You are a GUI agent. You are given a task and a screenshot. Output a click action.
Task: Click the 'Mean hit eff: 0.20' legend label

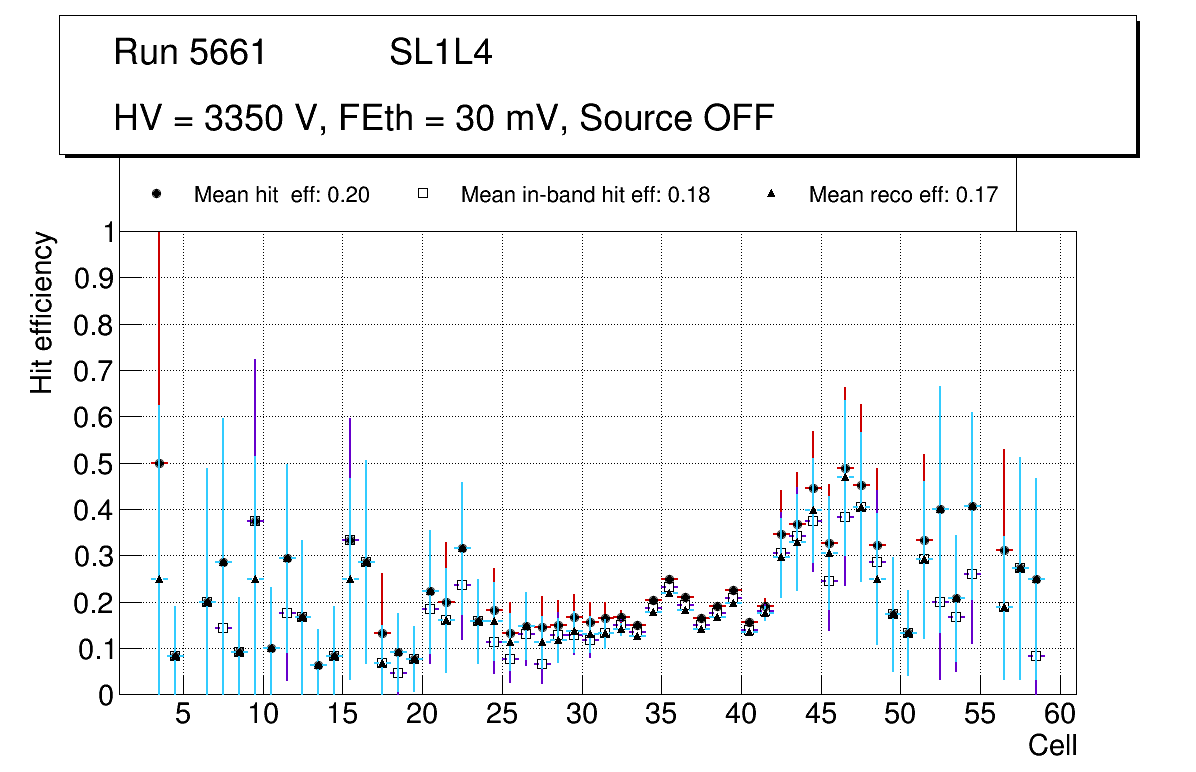click(281, 195)
